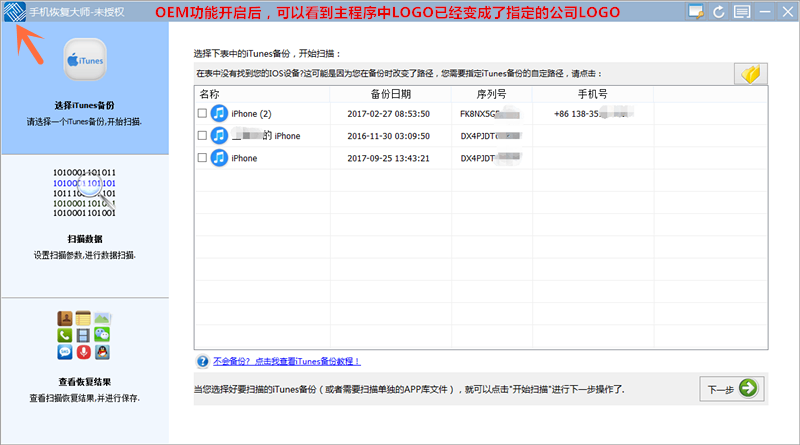This screenshot has width=800, height=445.
Task: Check the iPhone (2) backup checkbox
Action: [202, 113]
